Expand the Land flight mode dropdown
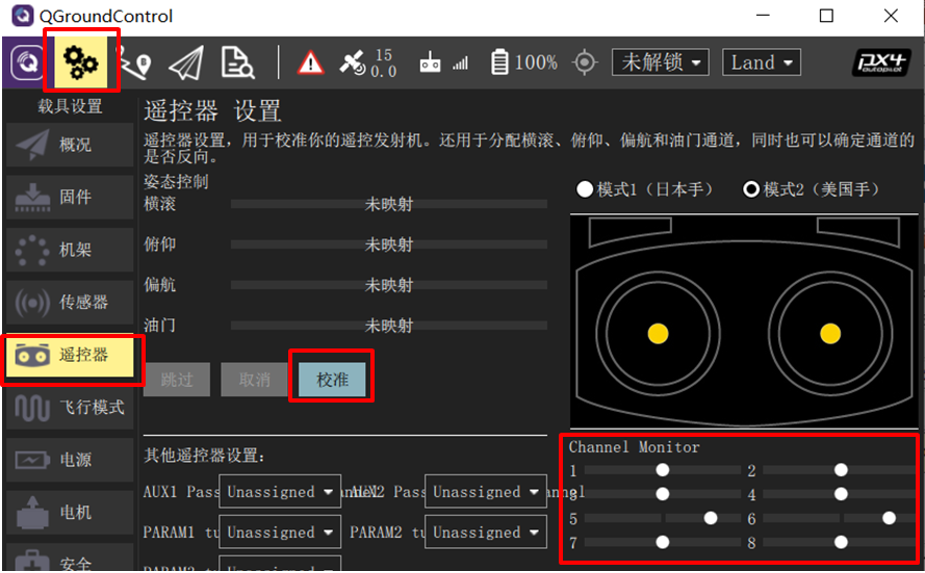925x573 pixels. (x=761, y=62)
